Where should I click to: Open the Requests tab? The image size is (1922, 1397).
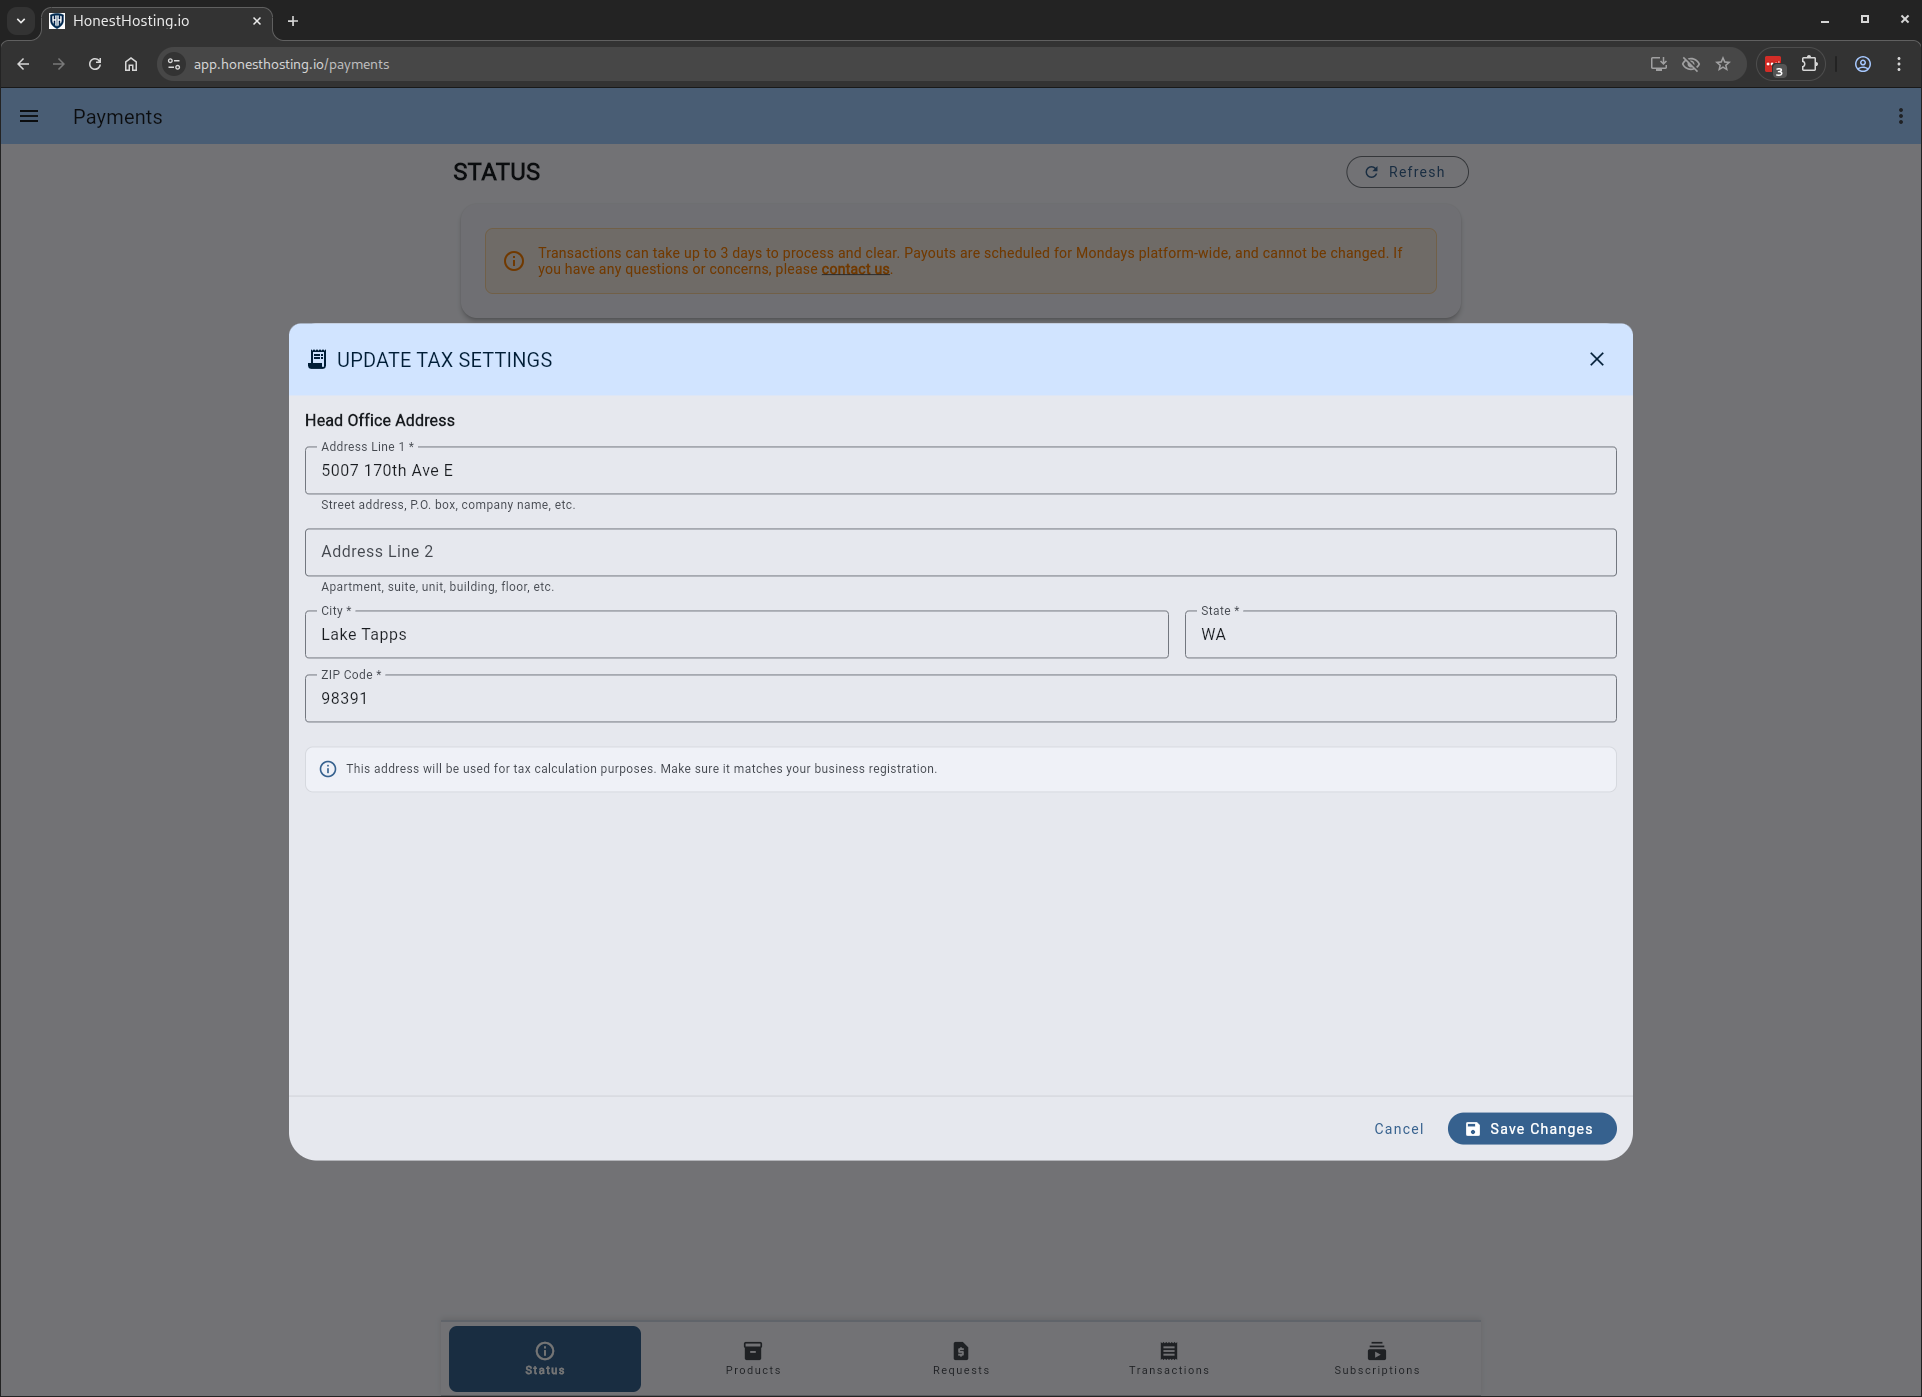pyautogui.click(x=960, y=1358)
